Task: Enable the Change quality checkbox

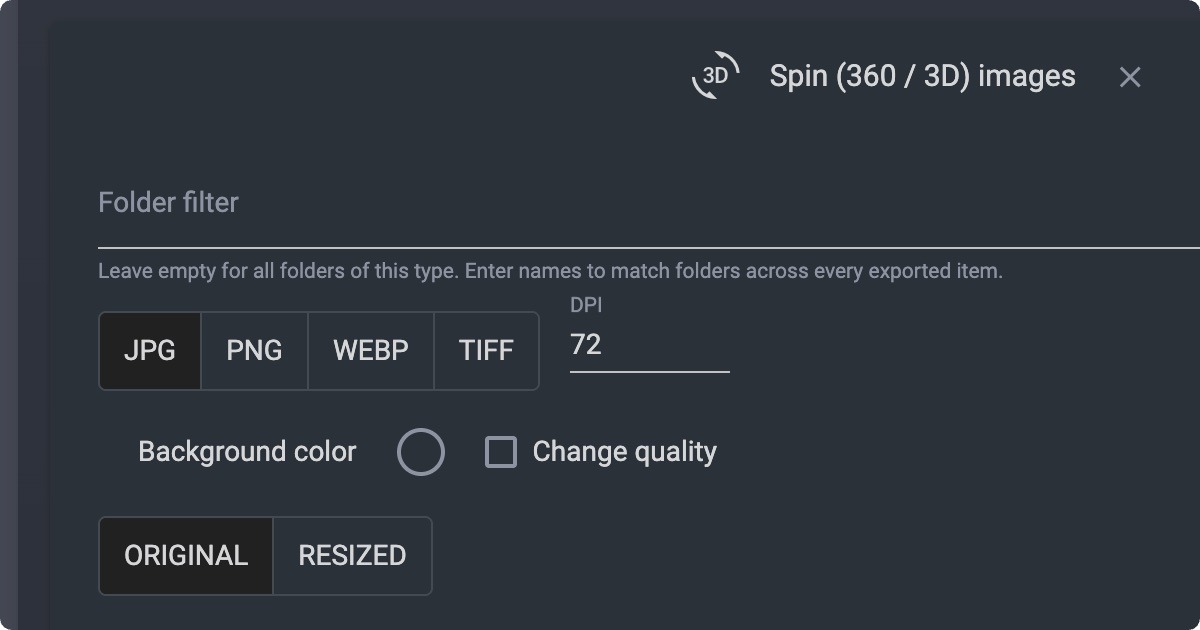Action: point(501,452)
